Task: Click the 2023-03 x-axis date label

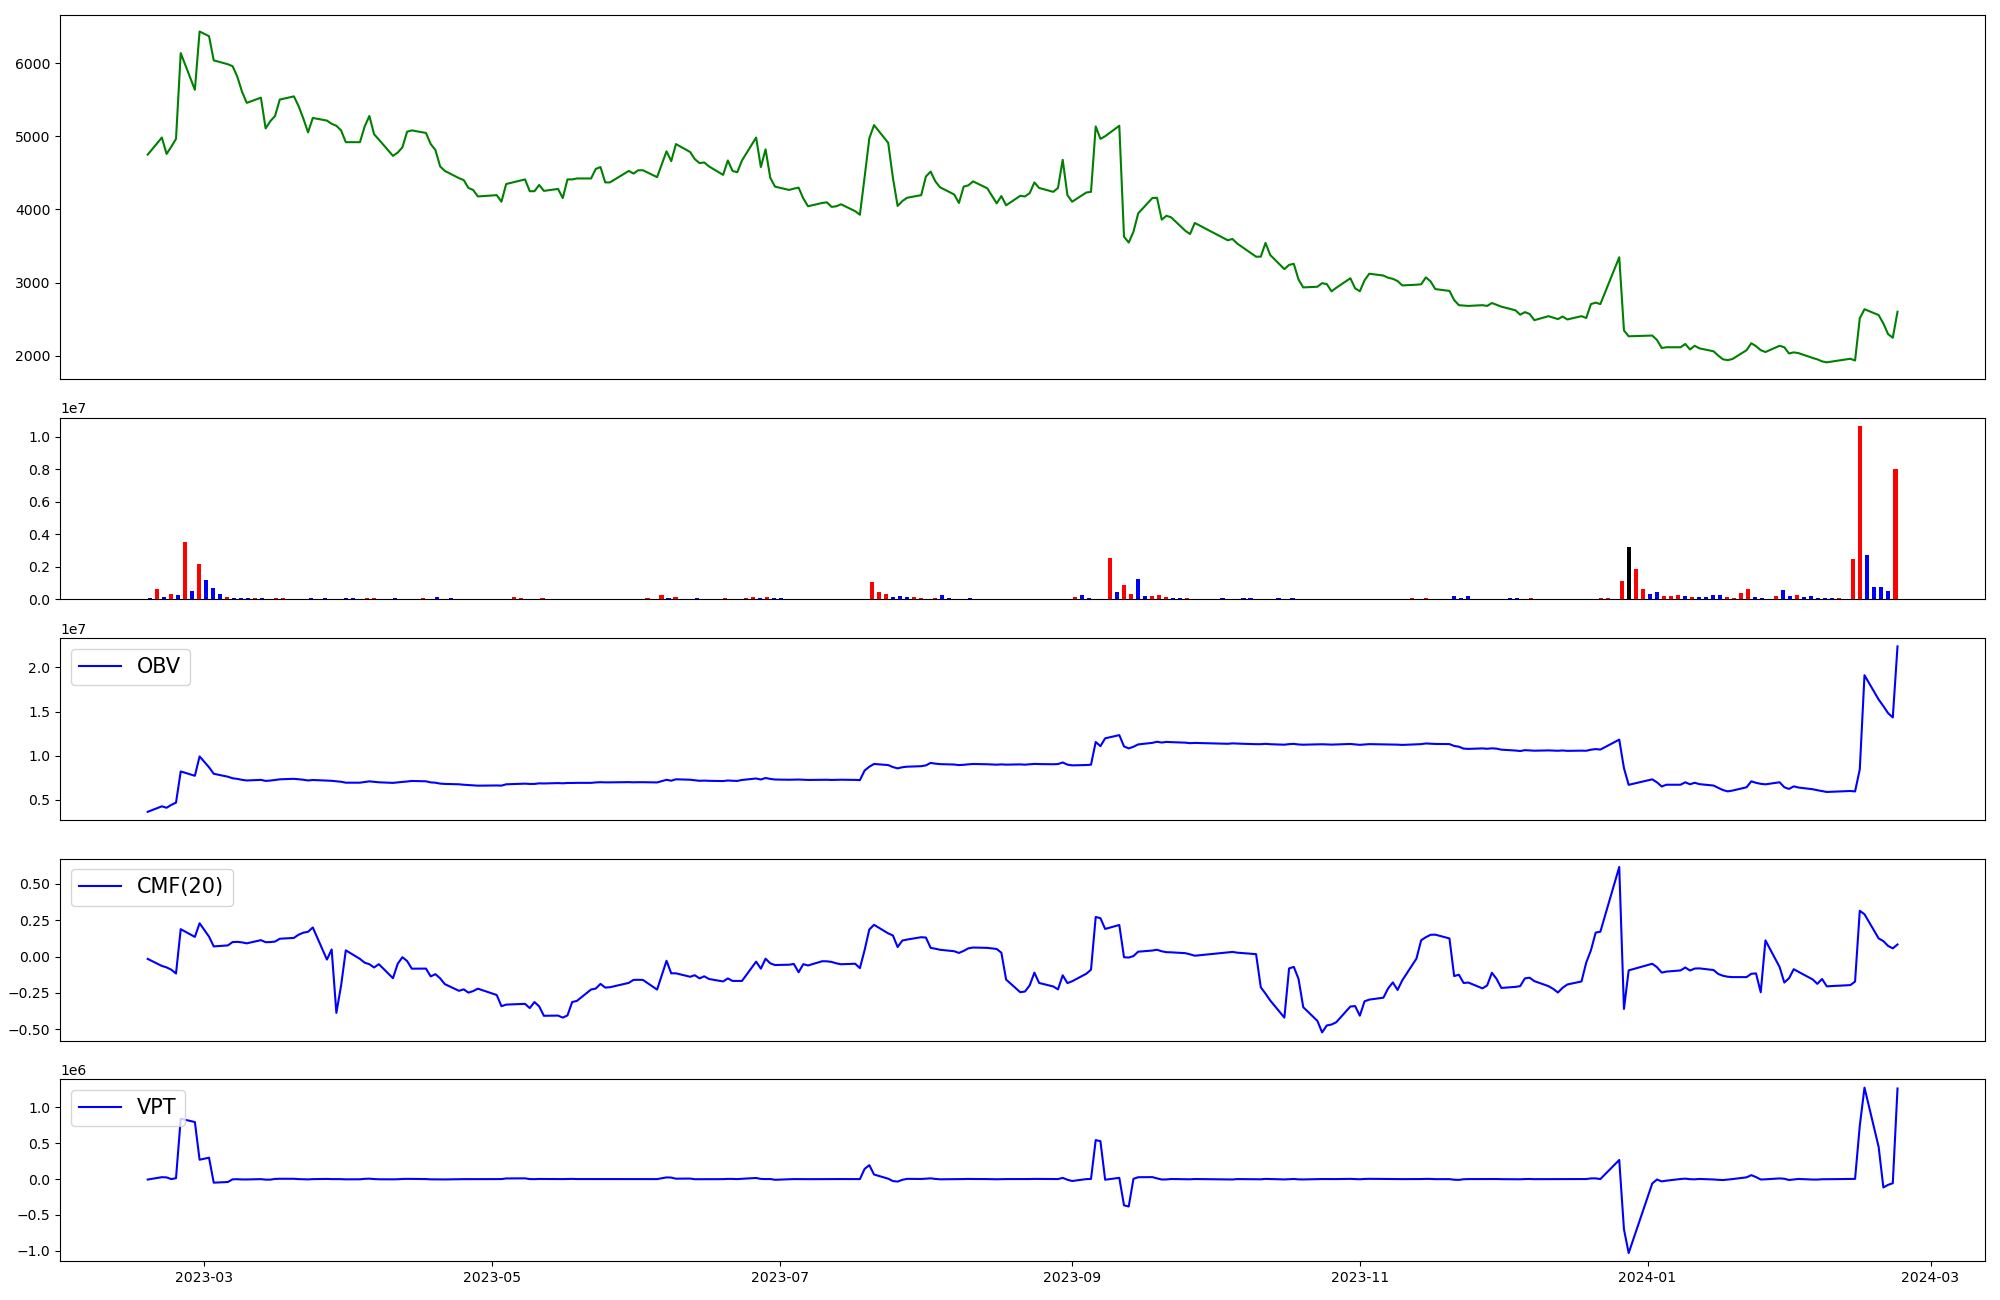Action: (x=204, y=1277)
